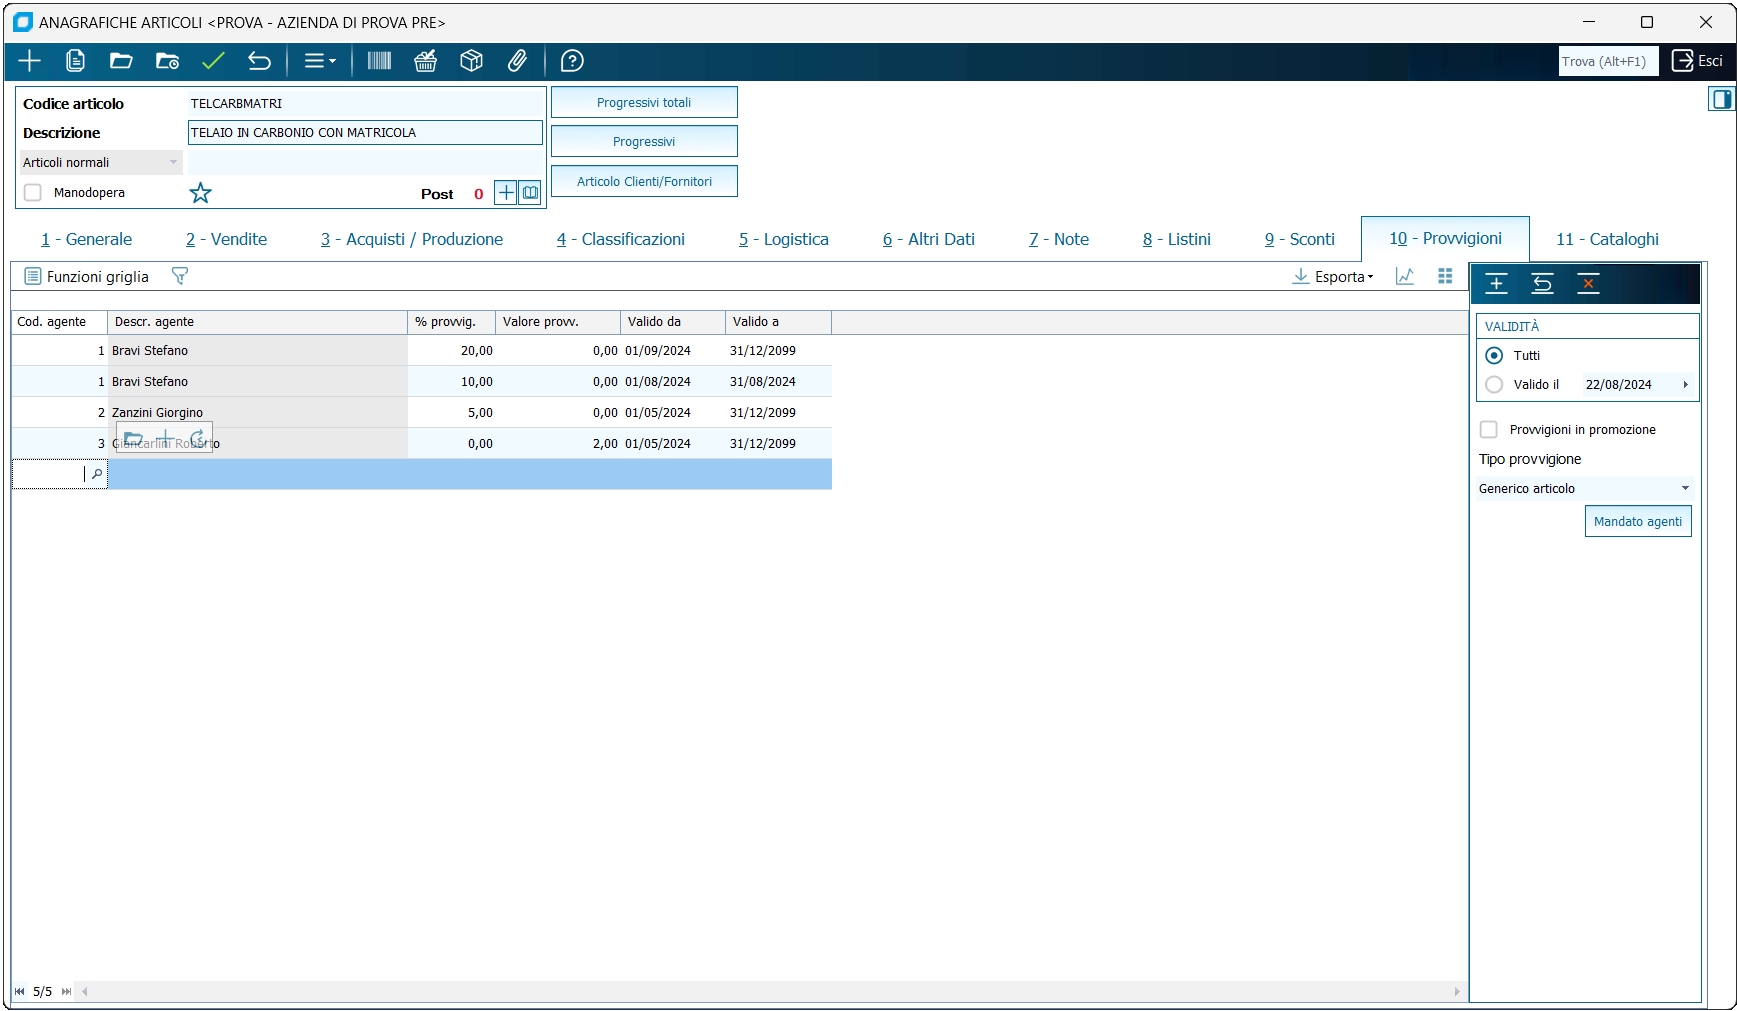1737x1011 pixels.
Task: Switch to the 2 - Vendite tab
Action: coord(226,239)
